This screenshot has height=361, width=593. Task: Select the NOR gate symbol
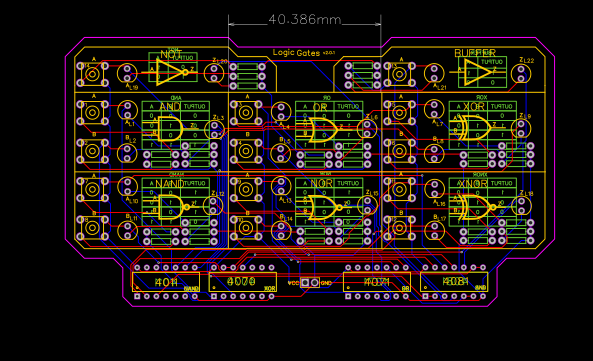(325, 207)
